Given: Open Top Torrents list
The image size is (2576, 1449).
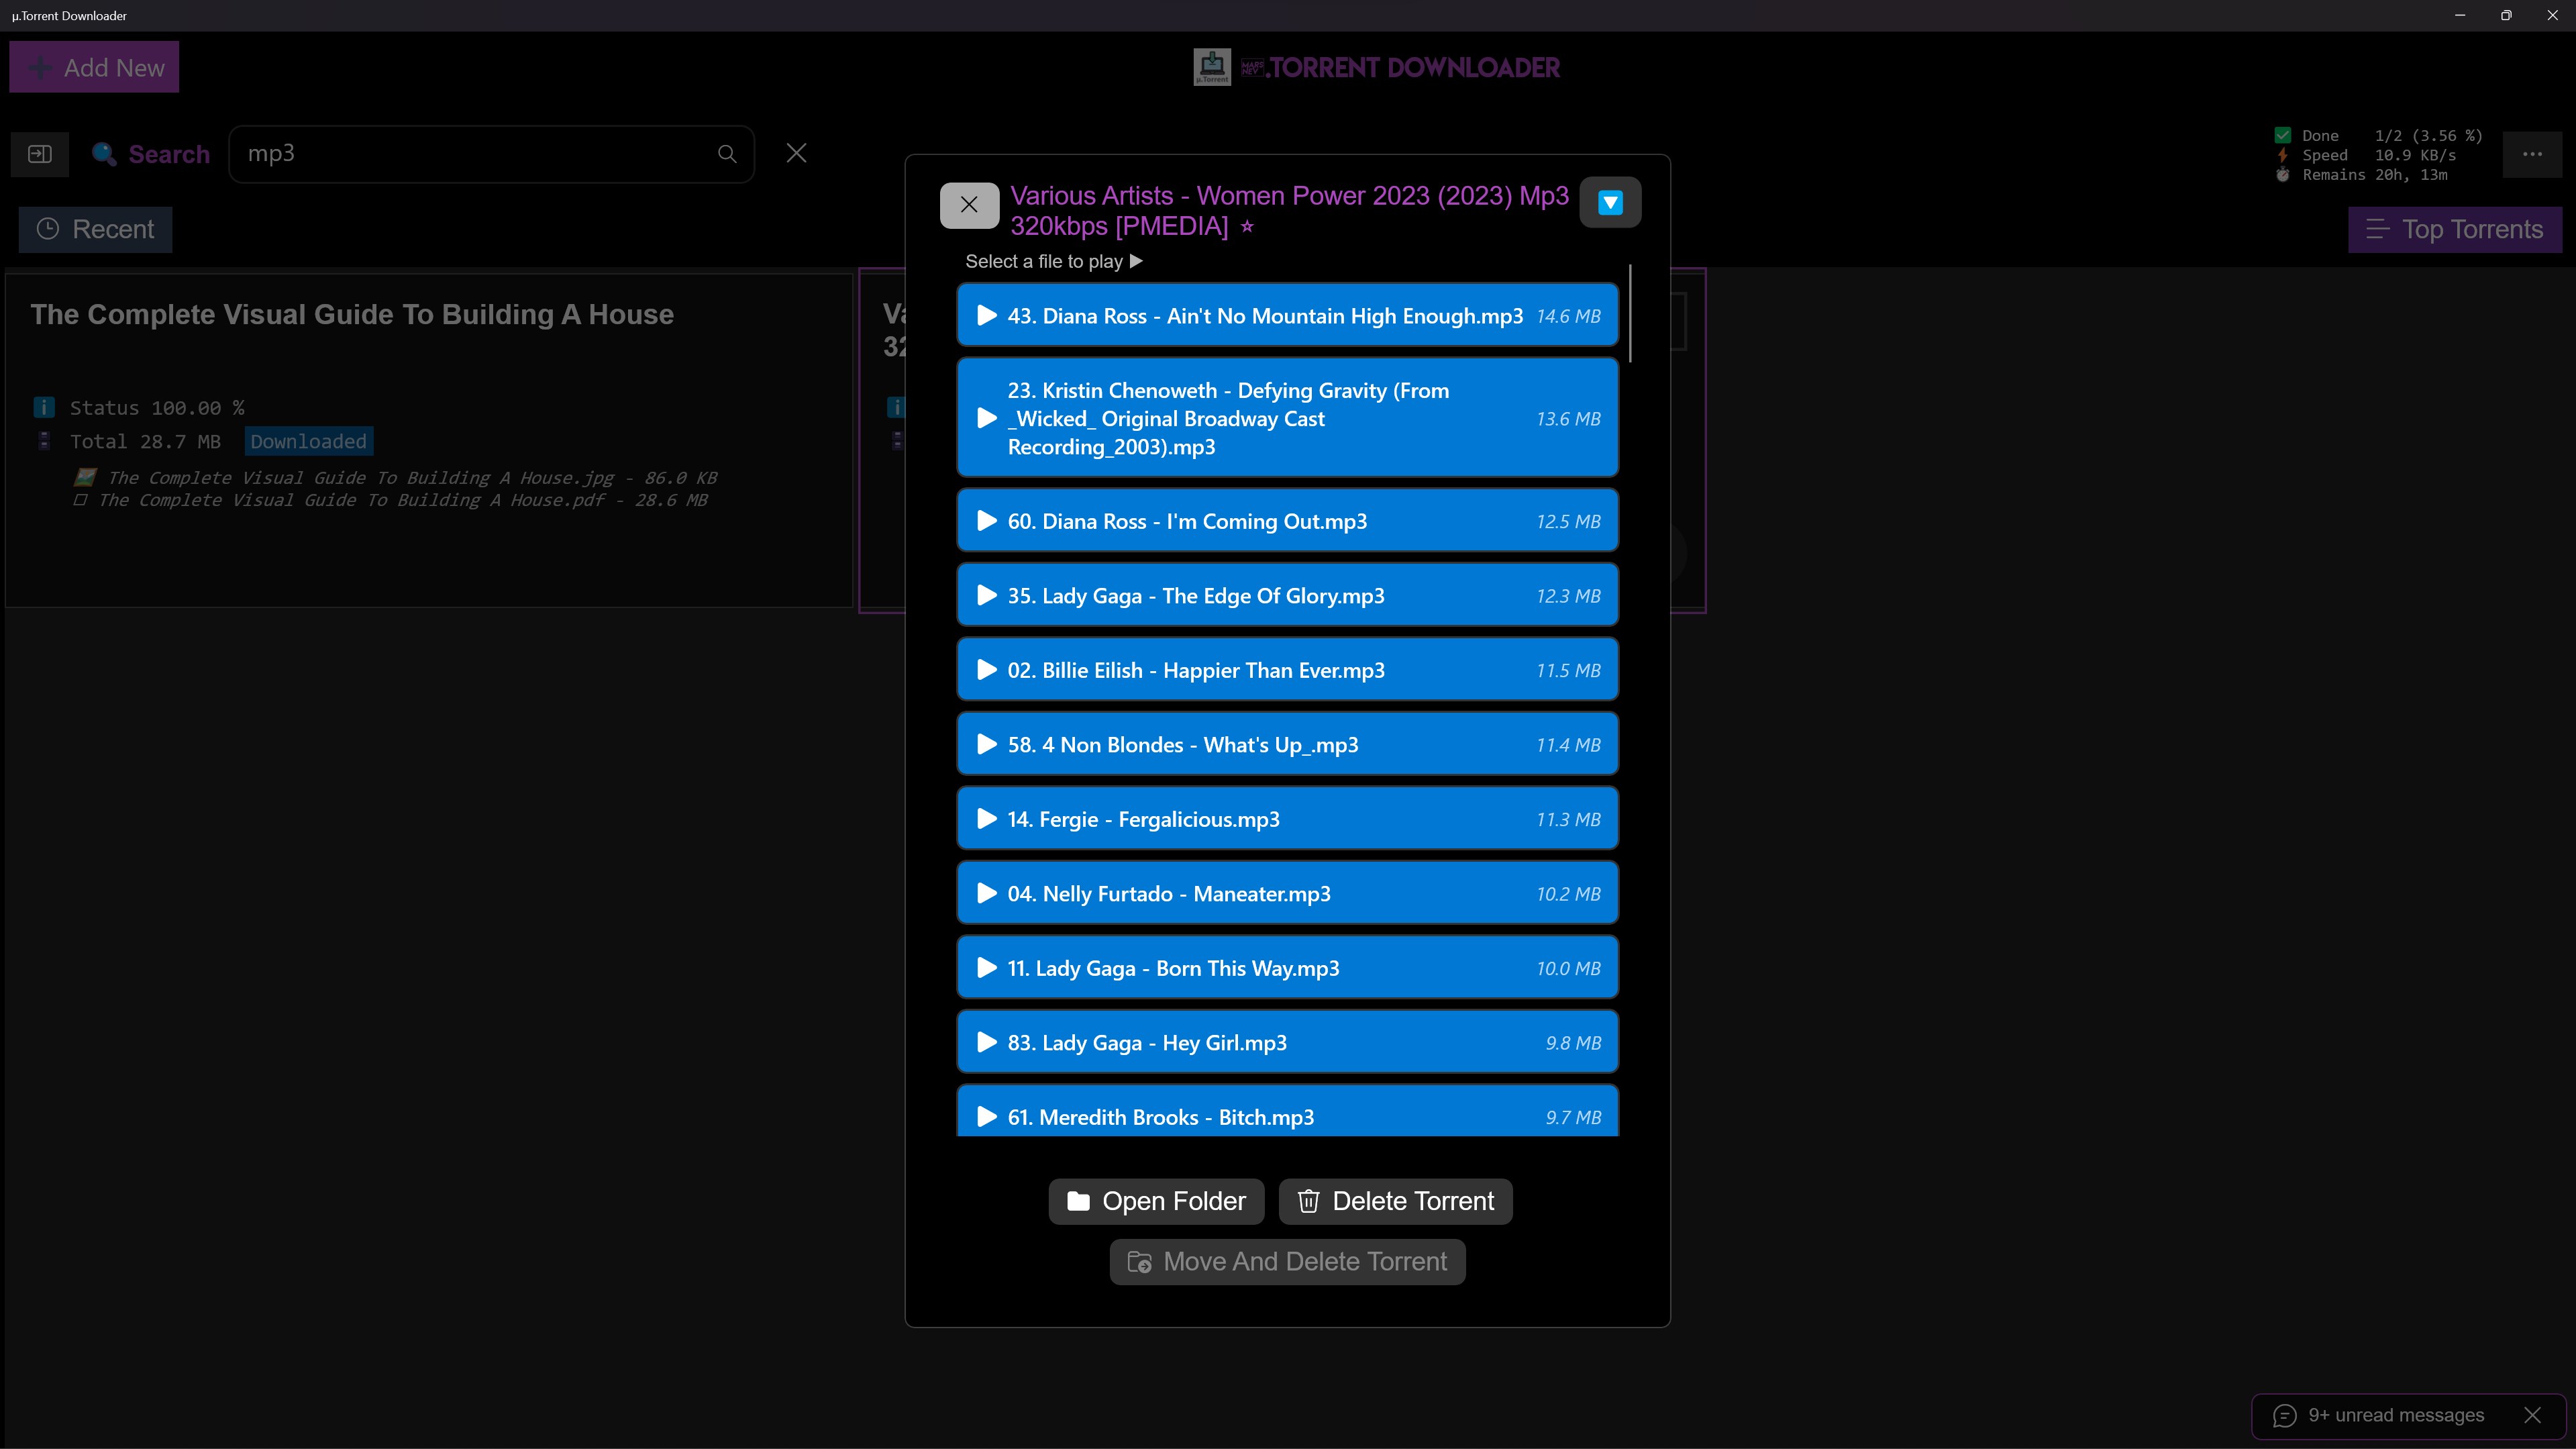Looking at the screenshot, I should [x=2454, y=229].
